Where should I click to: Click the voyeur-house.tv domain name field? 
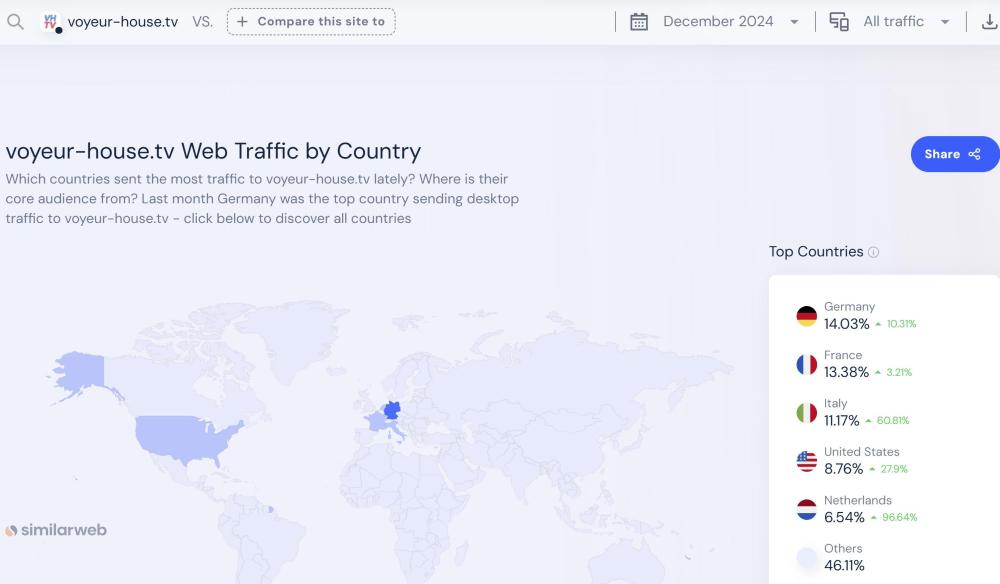123,22
